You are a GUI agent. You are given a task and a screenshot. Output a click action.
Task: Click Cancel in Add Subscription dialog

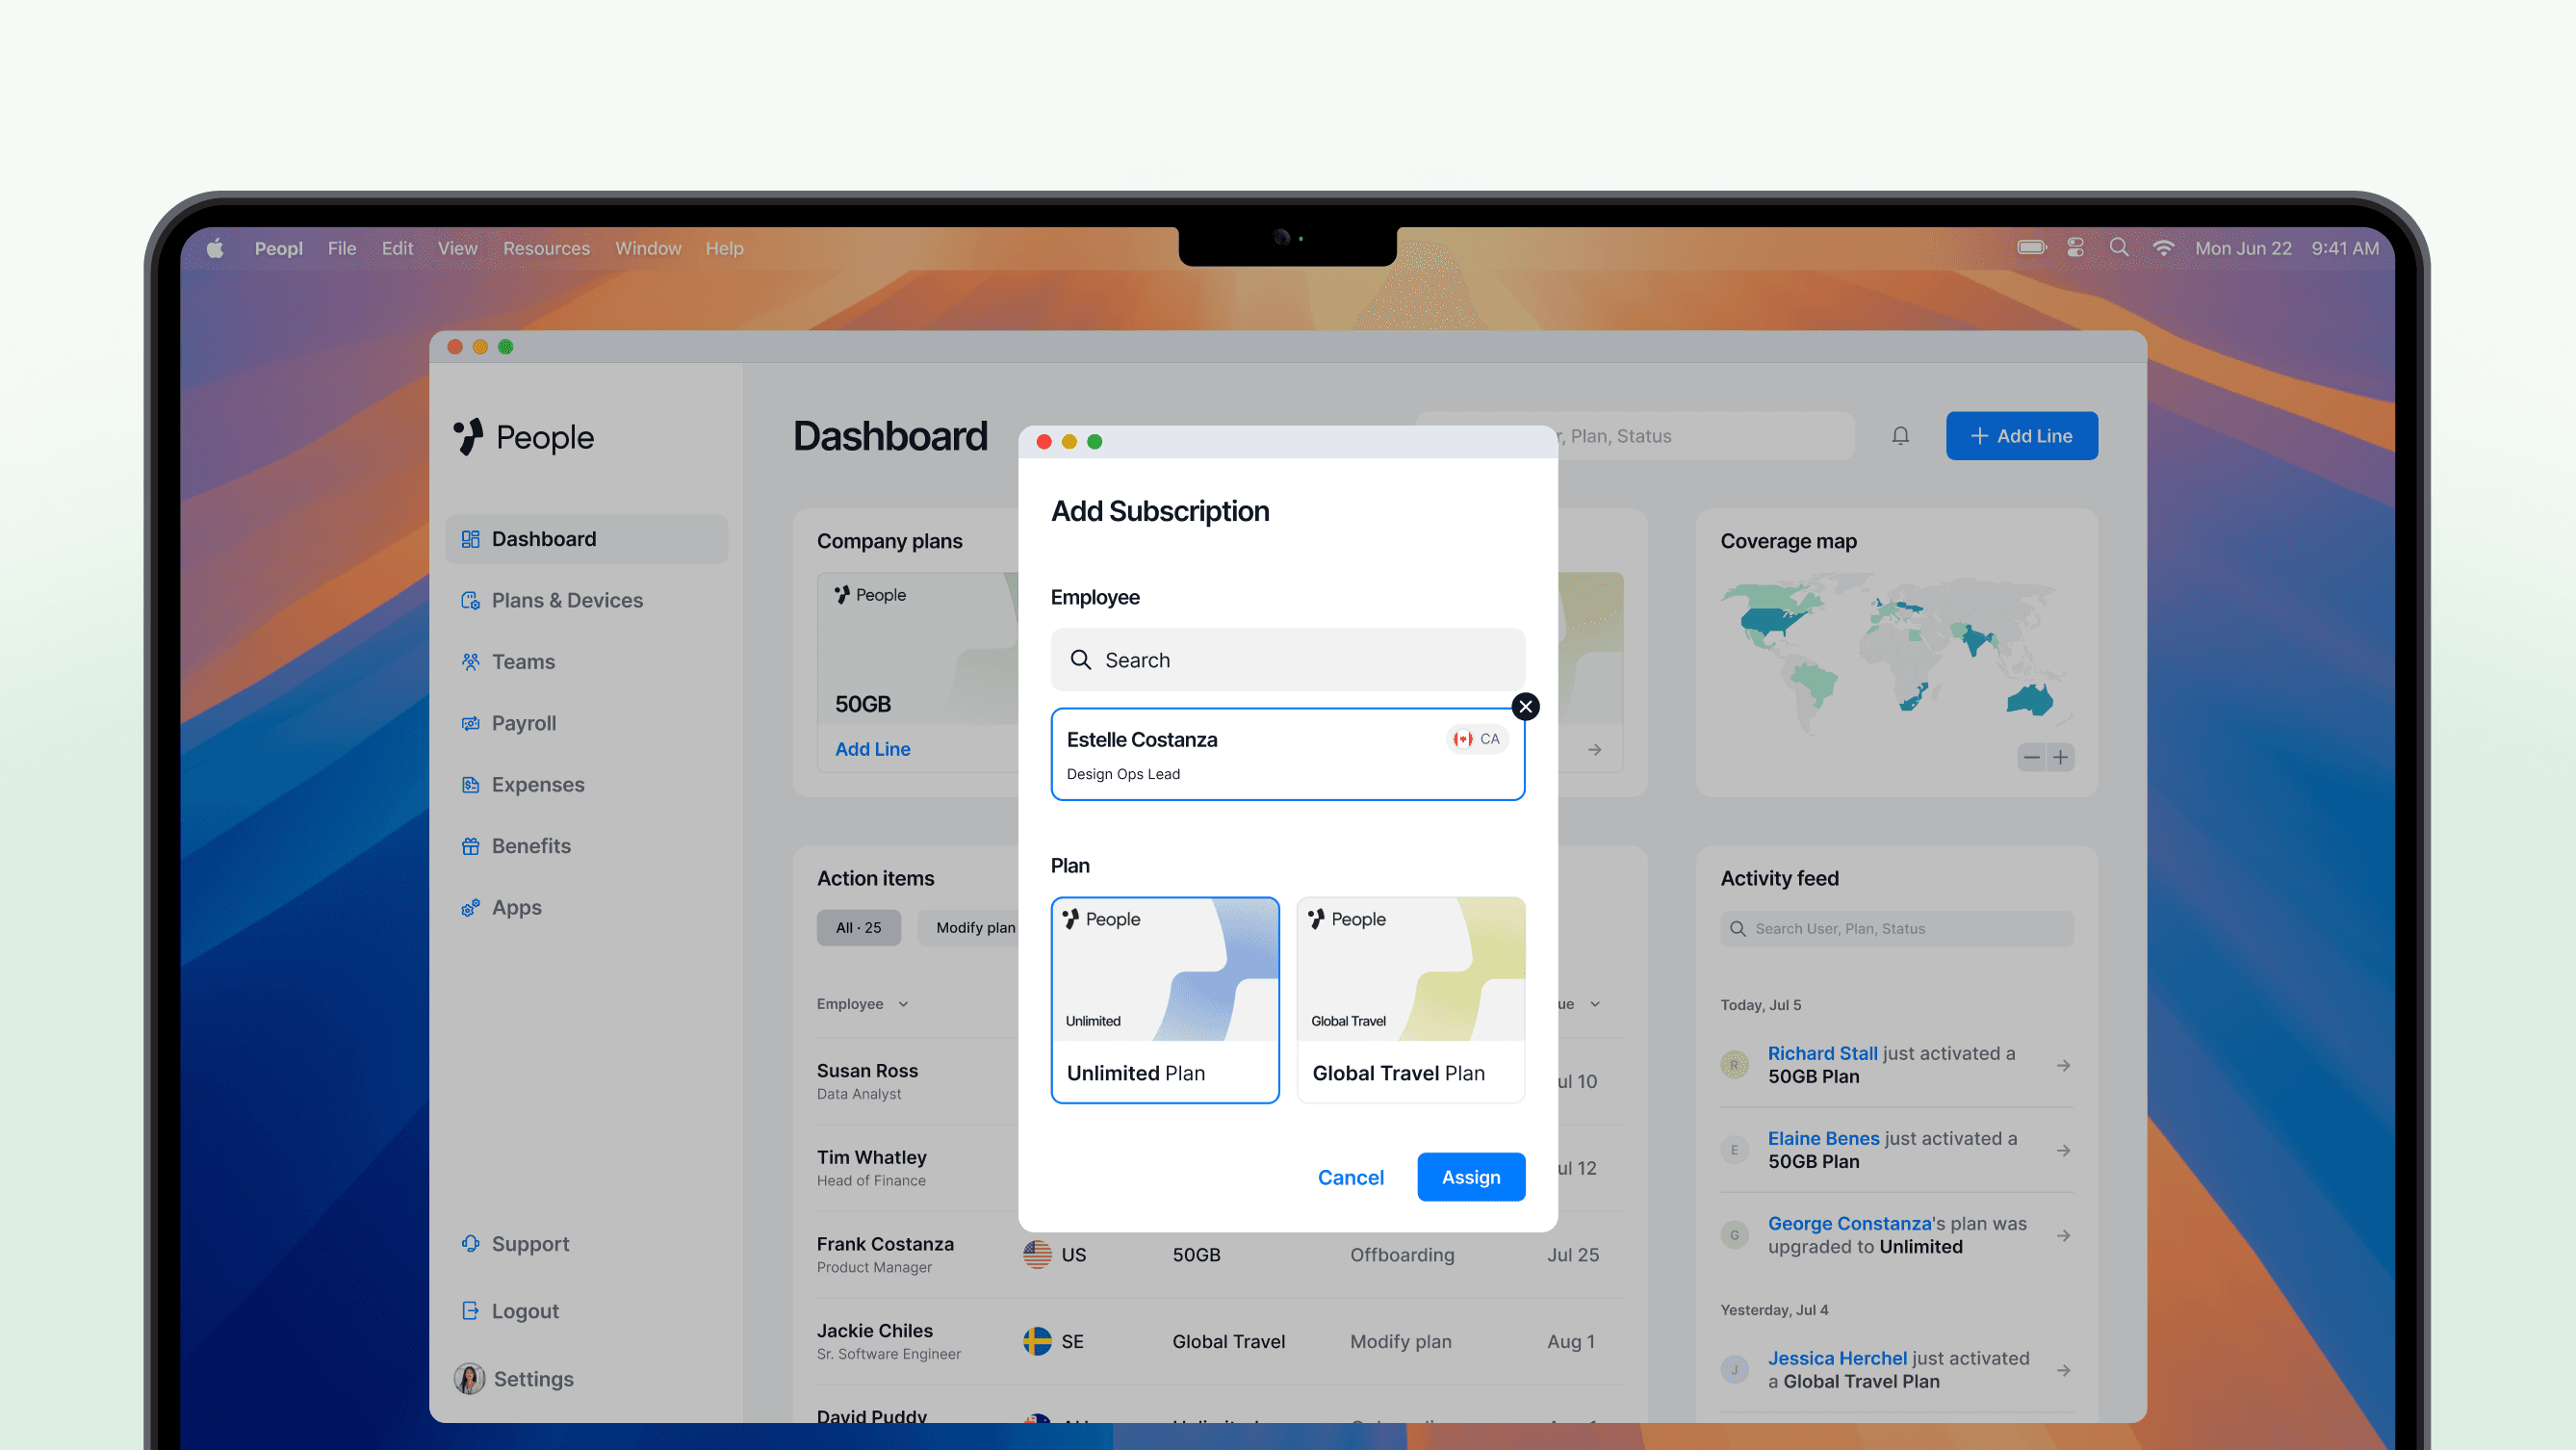tap(1350, 1177)
